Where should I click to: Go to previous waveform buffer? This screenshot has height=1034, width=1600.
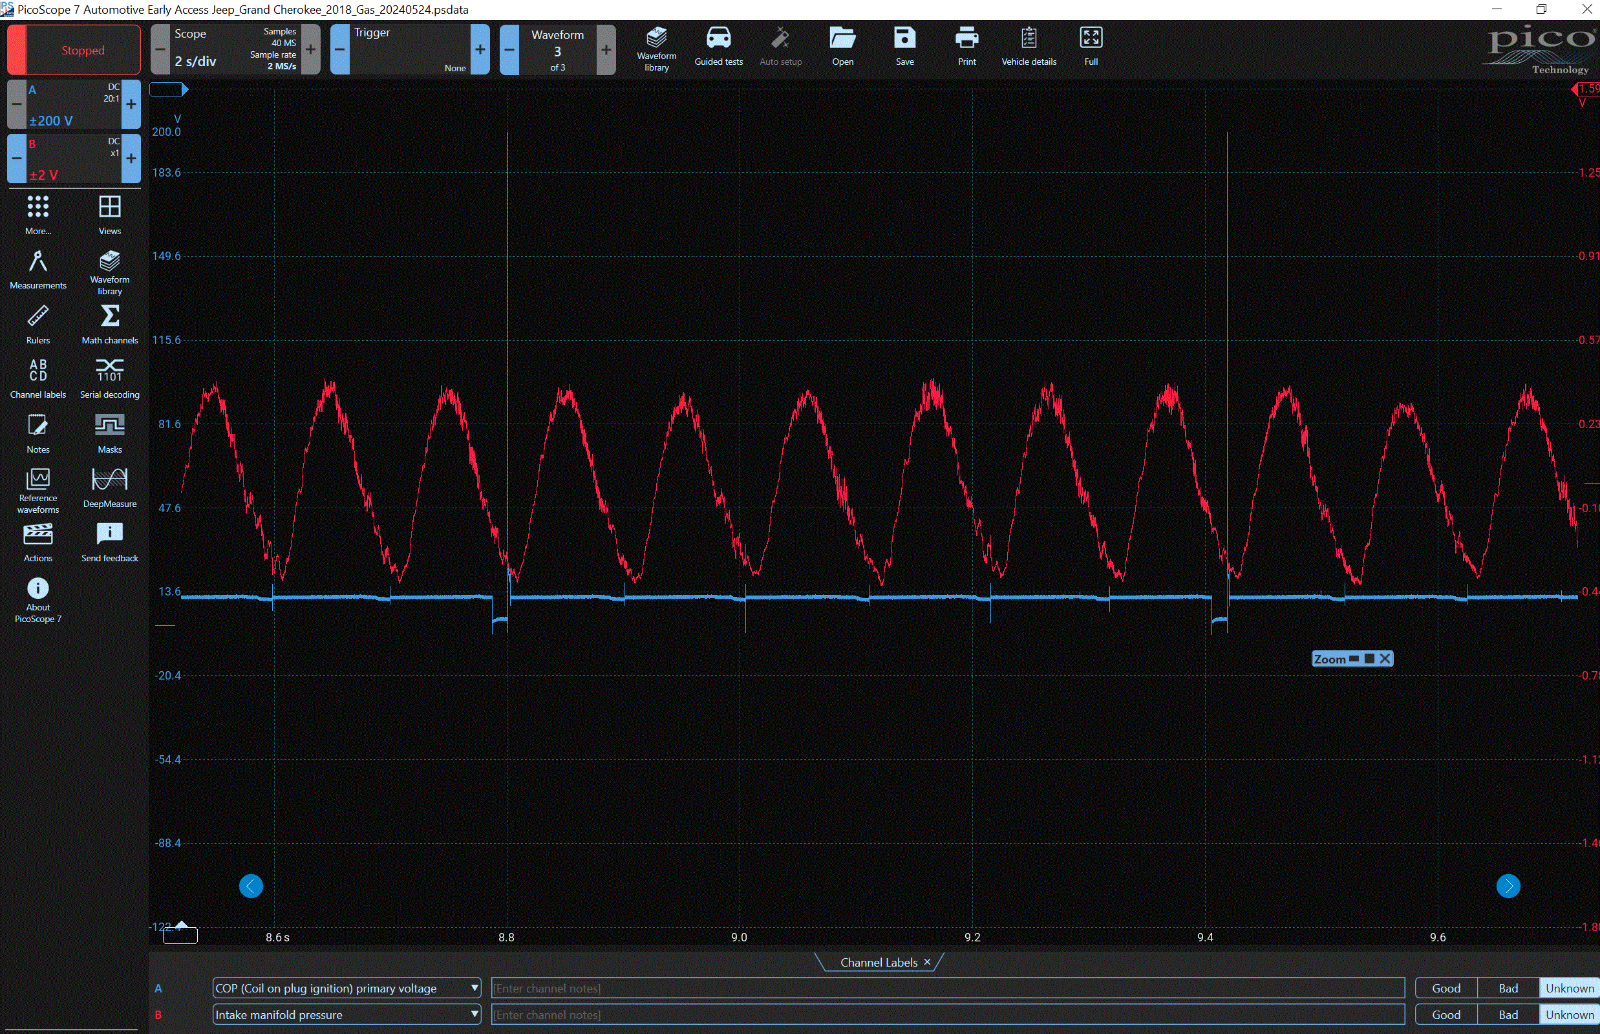[x=509, y=49]
